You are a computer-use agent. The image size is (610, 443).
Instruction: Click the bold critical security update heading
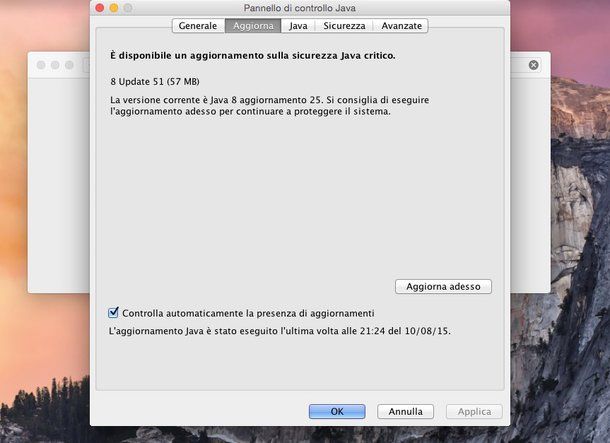pyautogui.click(x=253, y=56)
